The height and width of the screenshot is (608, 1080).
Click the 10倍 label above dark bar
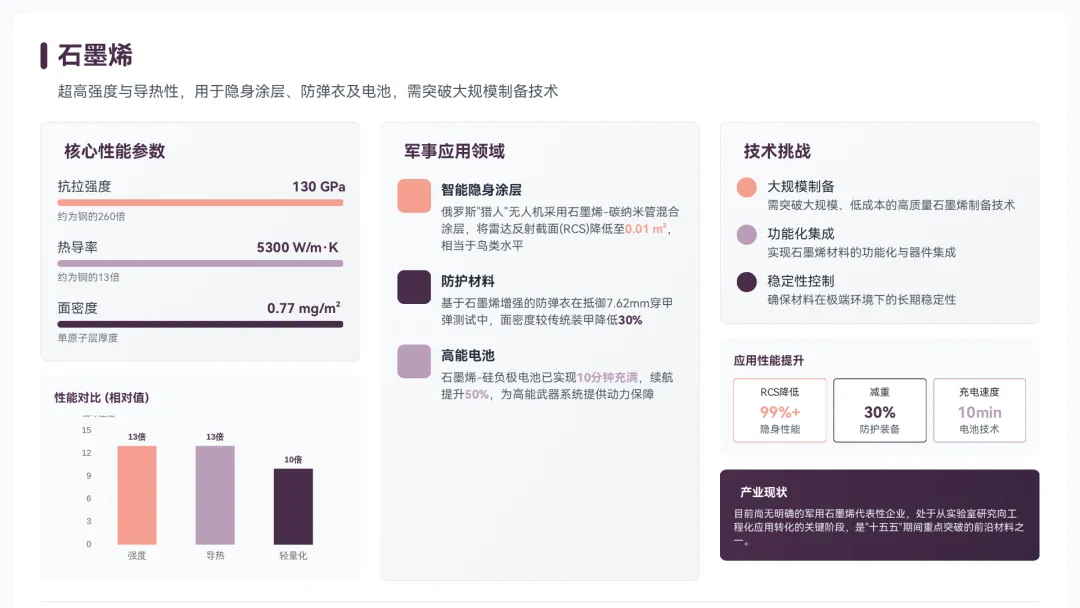pyautogui.click(x=293, y=459)
